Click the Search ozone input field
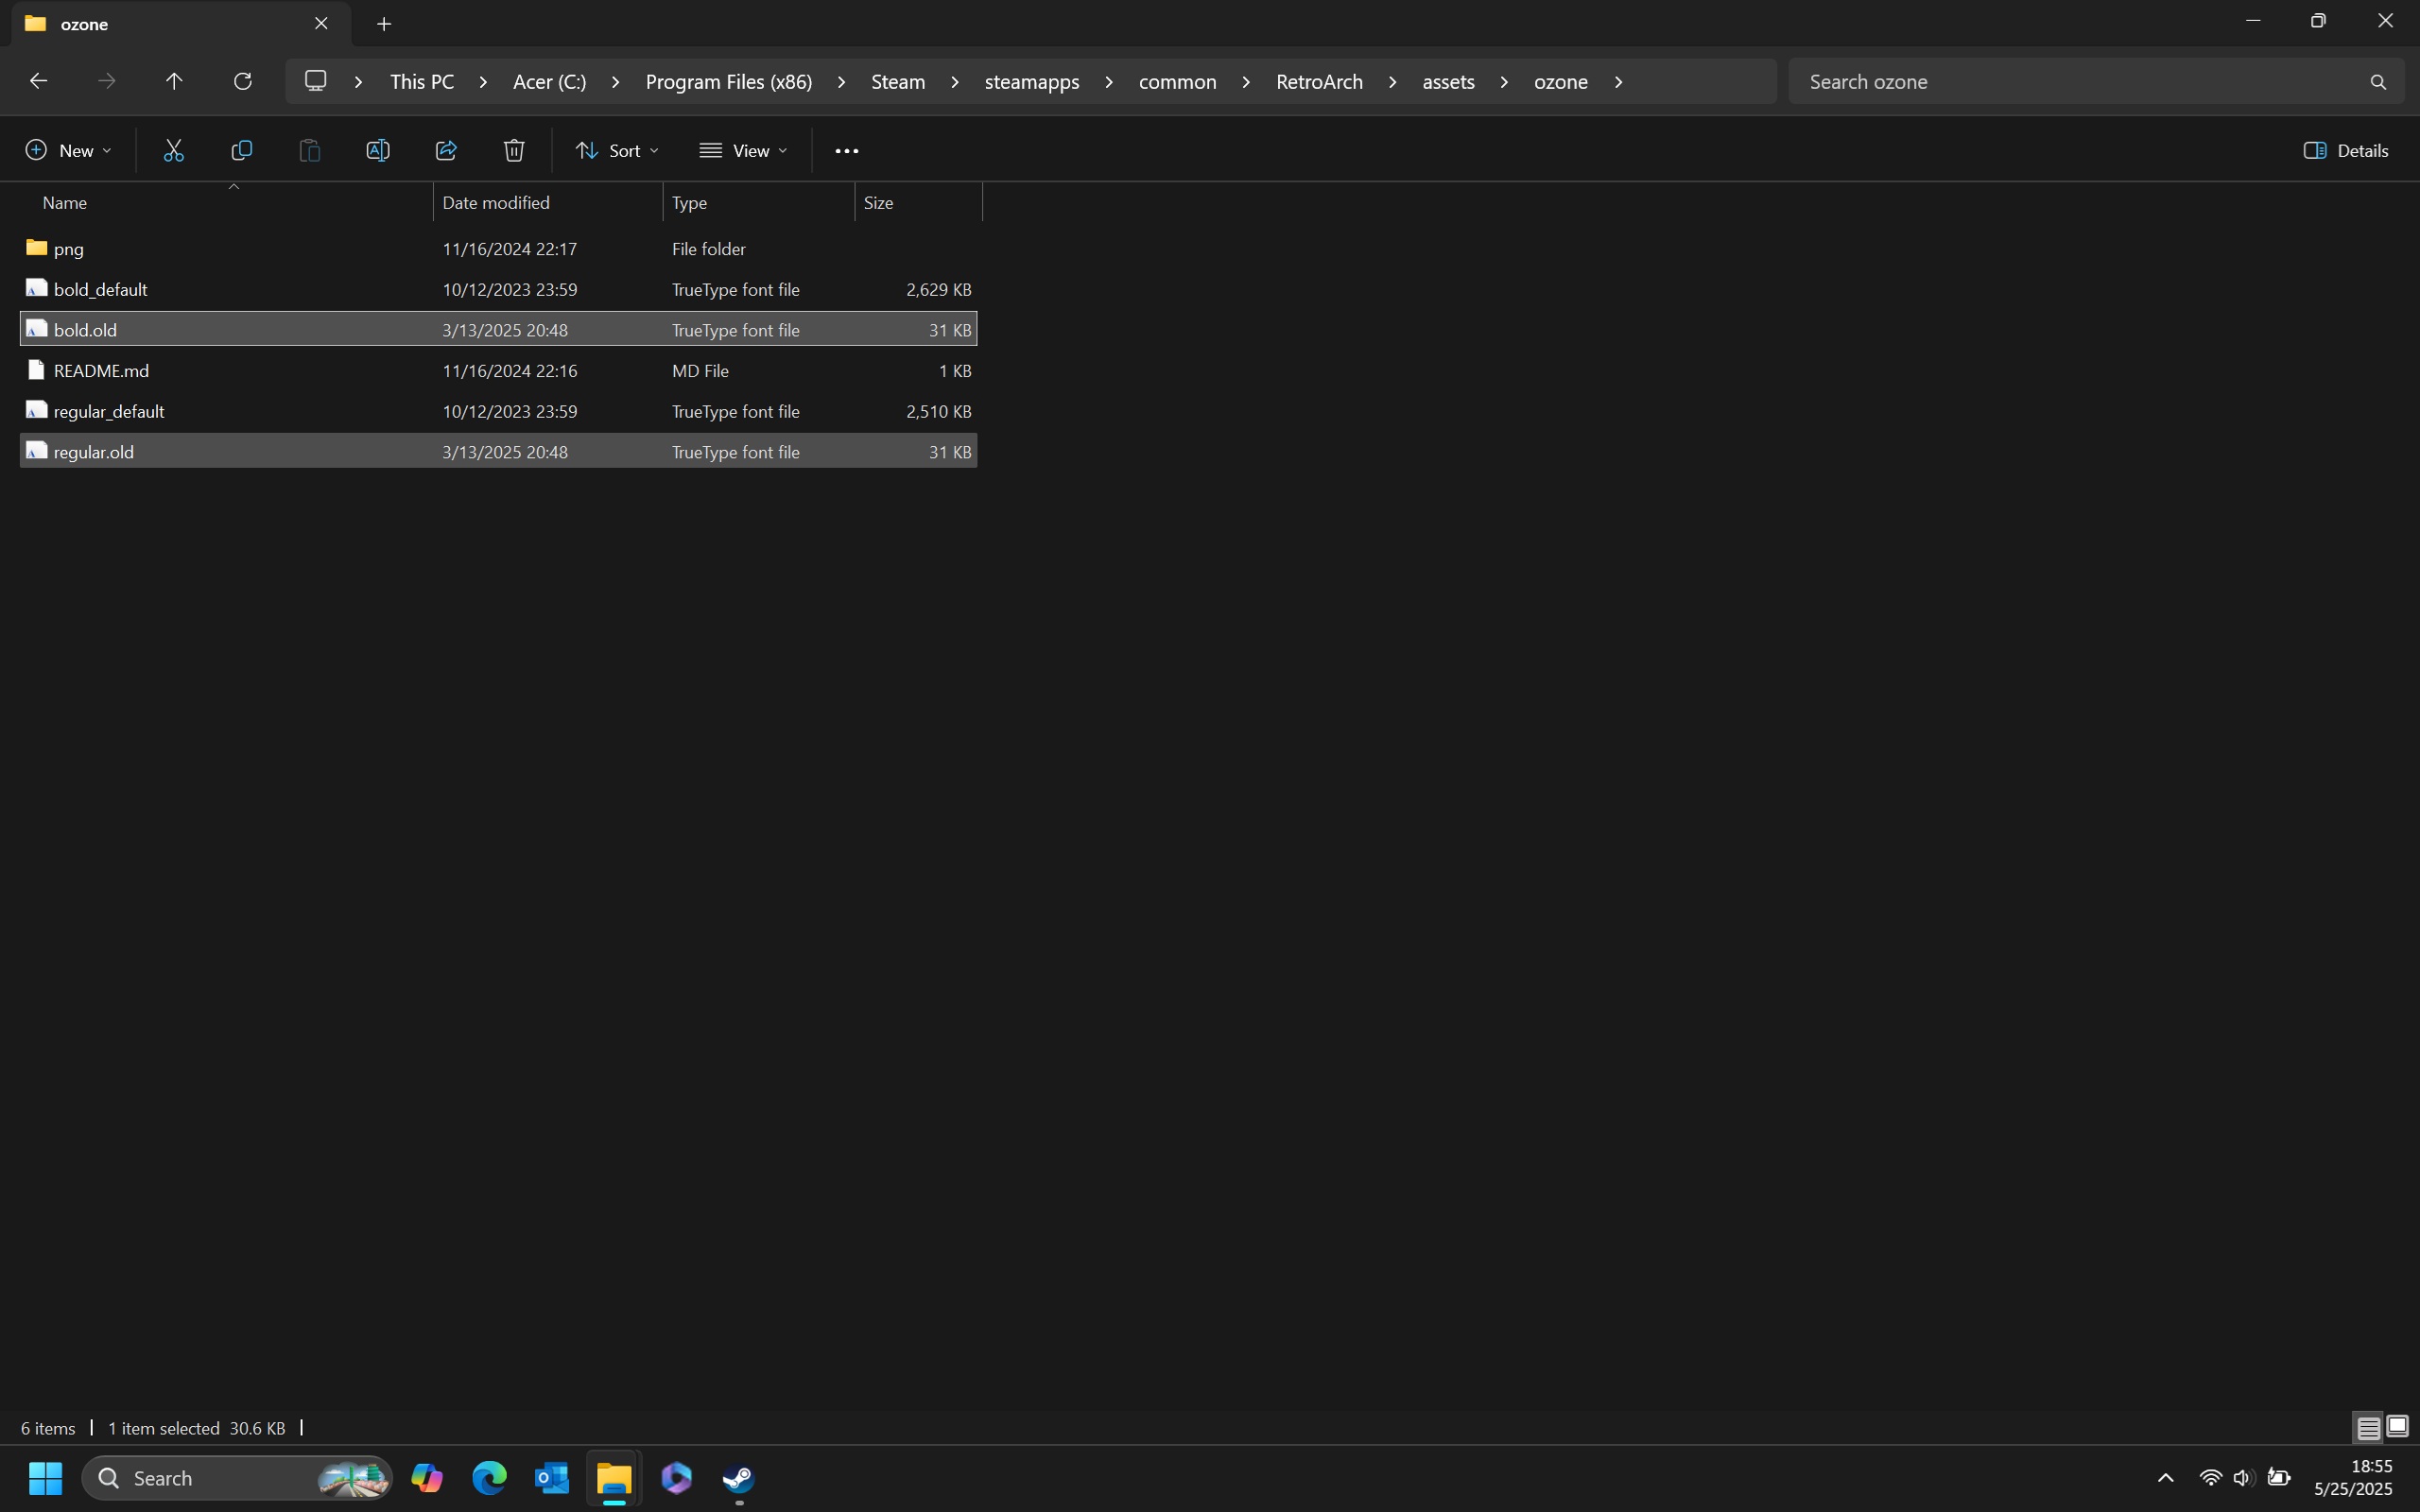 (2080, 82)
